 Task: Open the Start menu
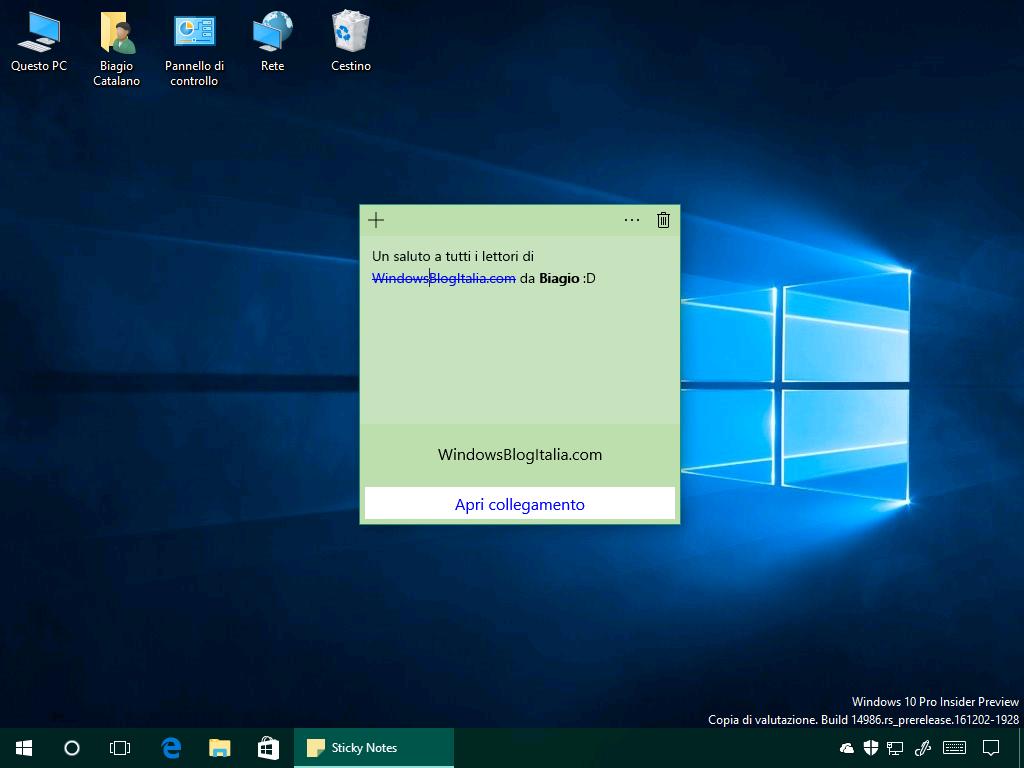(x=24, y=747)
